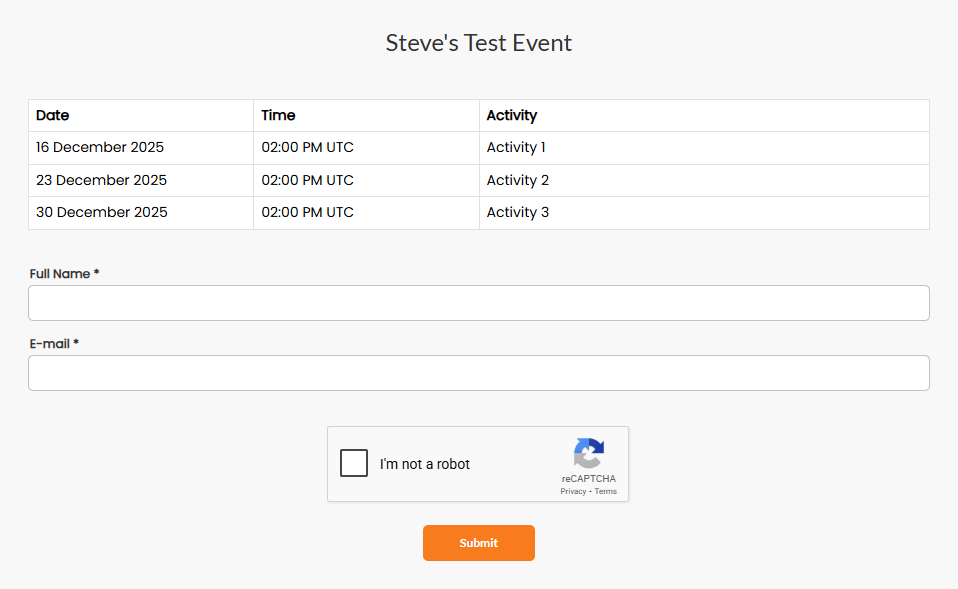Focus the E-mail input field

click(479, 373)
